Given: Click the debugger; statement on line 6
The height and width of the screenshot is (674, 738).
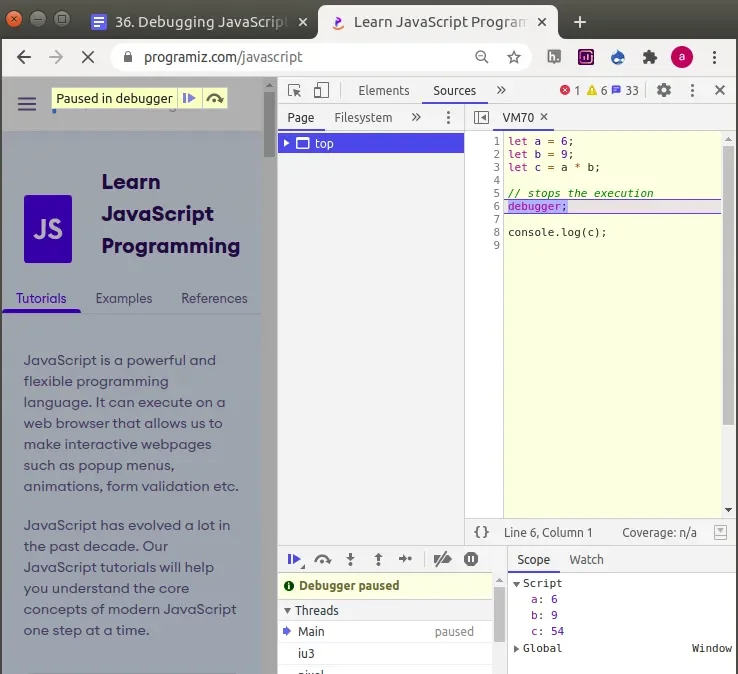Looking at the screenshot, I should pos(537,206).
